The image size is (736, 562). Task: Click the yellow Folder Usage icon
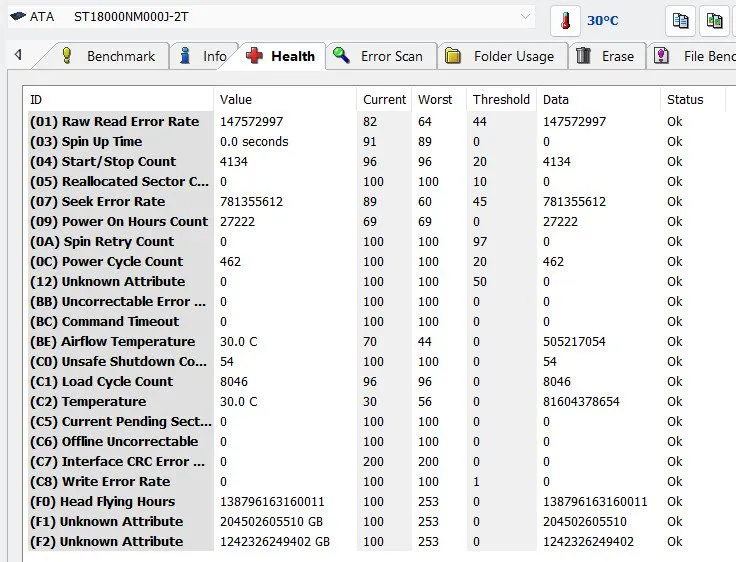[x=452, y=56]
